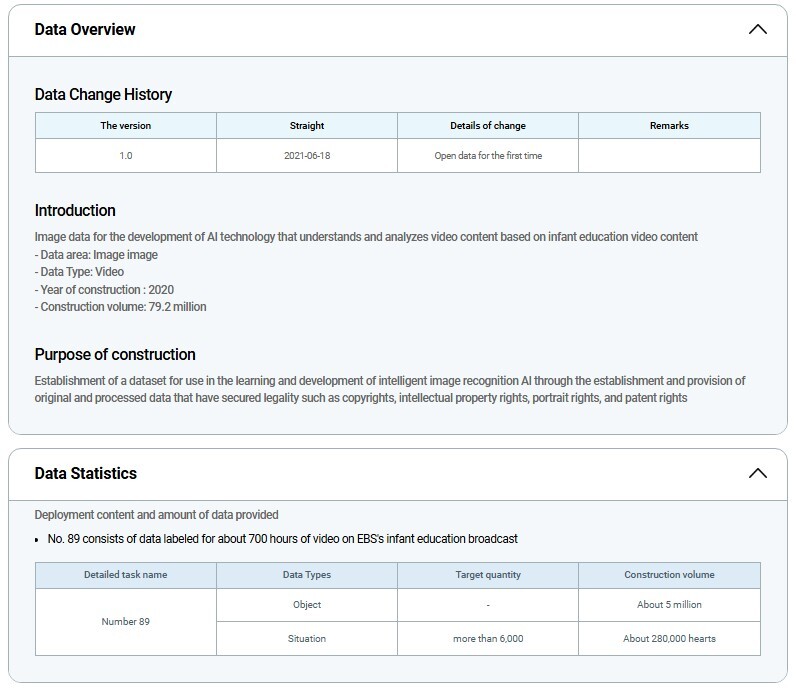Screen dimensions: 796x689
Task: Click the Data Statistics panel title
Action: tap(86, 473)
